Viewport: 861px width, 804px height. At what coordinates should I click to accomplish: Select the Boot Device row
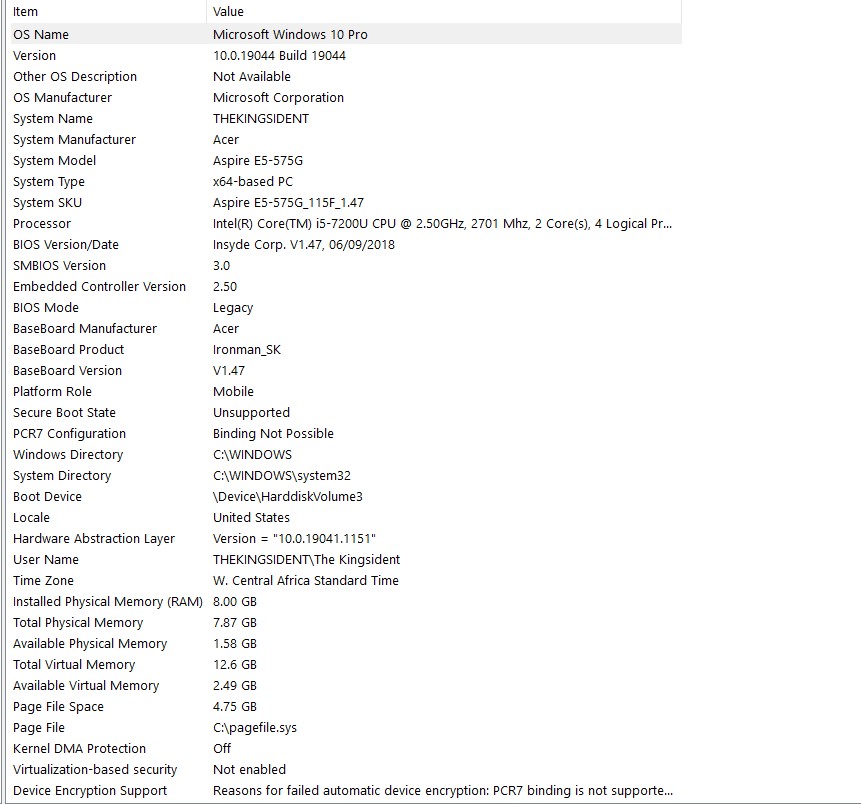pyautogui.click(x=346, y=496)
